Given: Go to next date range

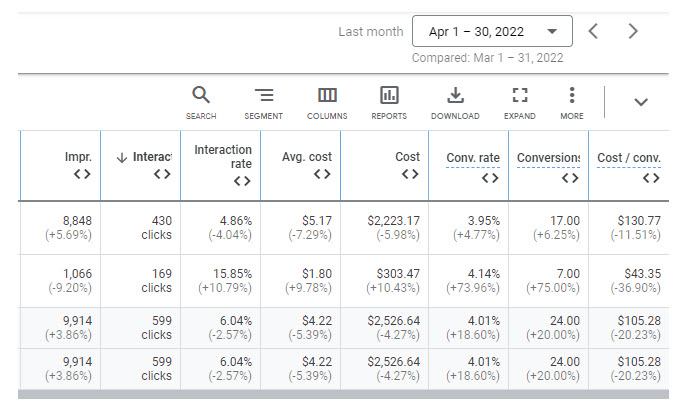Looking at the screenshot, I should (x=633, y=31).
